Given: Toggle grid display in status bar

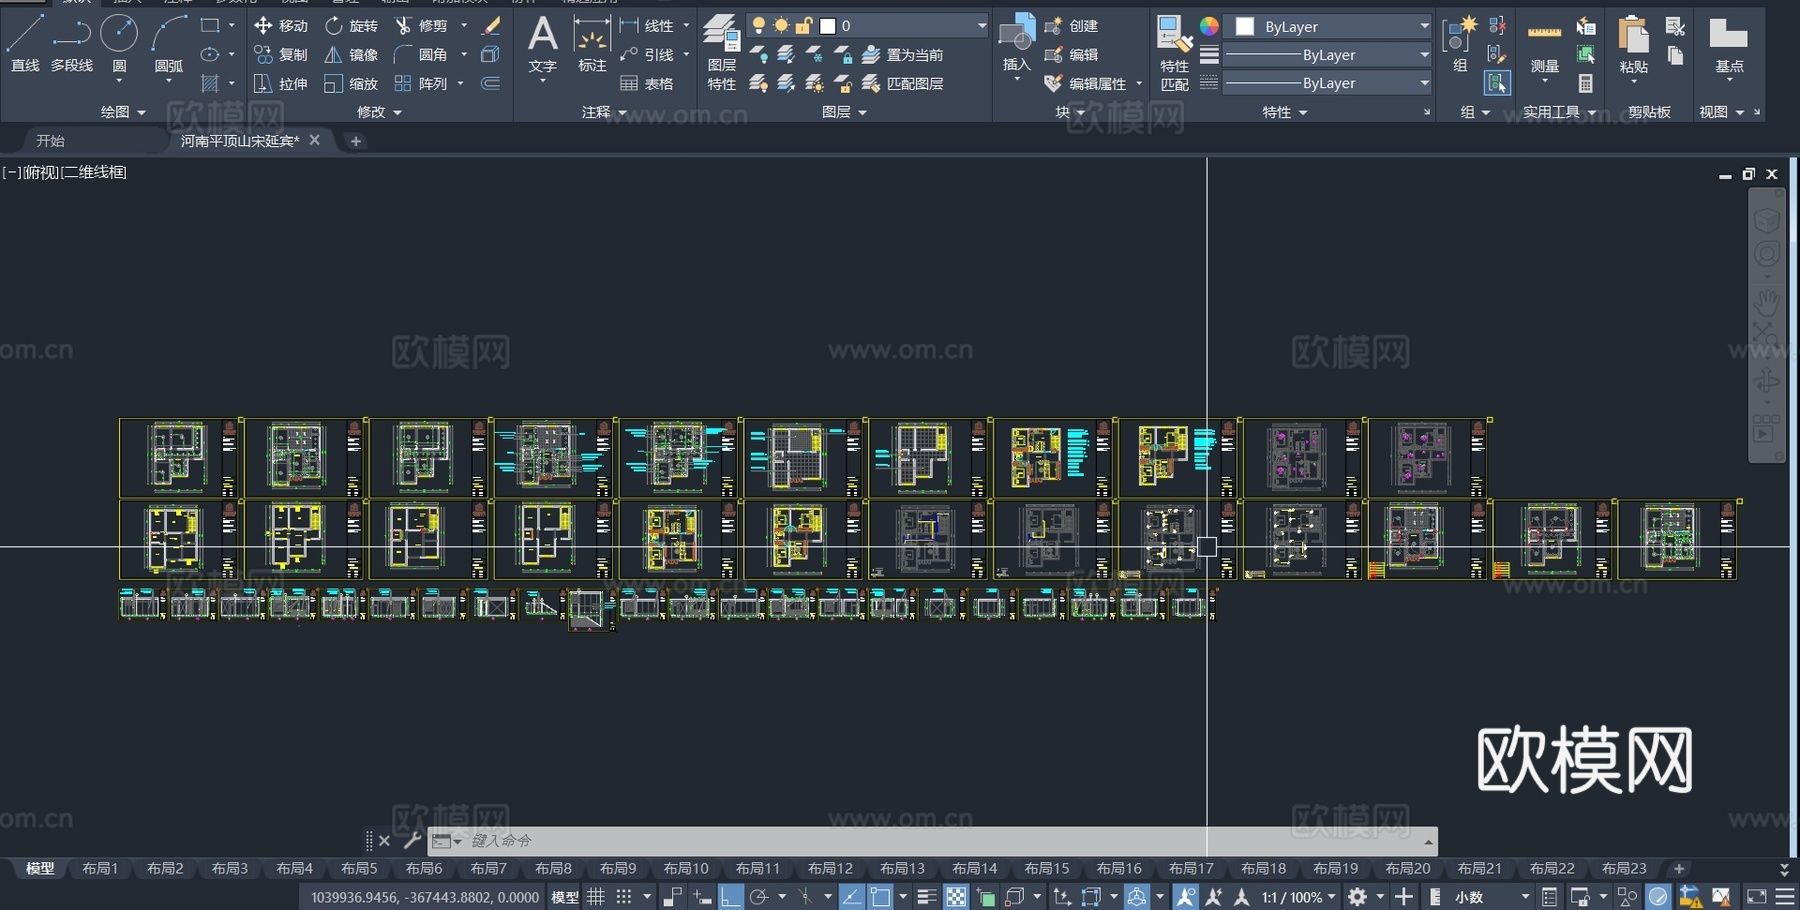Looking at the screenshot, I should (x=596, y=897).
